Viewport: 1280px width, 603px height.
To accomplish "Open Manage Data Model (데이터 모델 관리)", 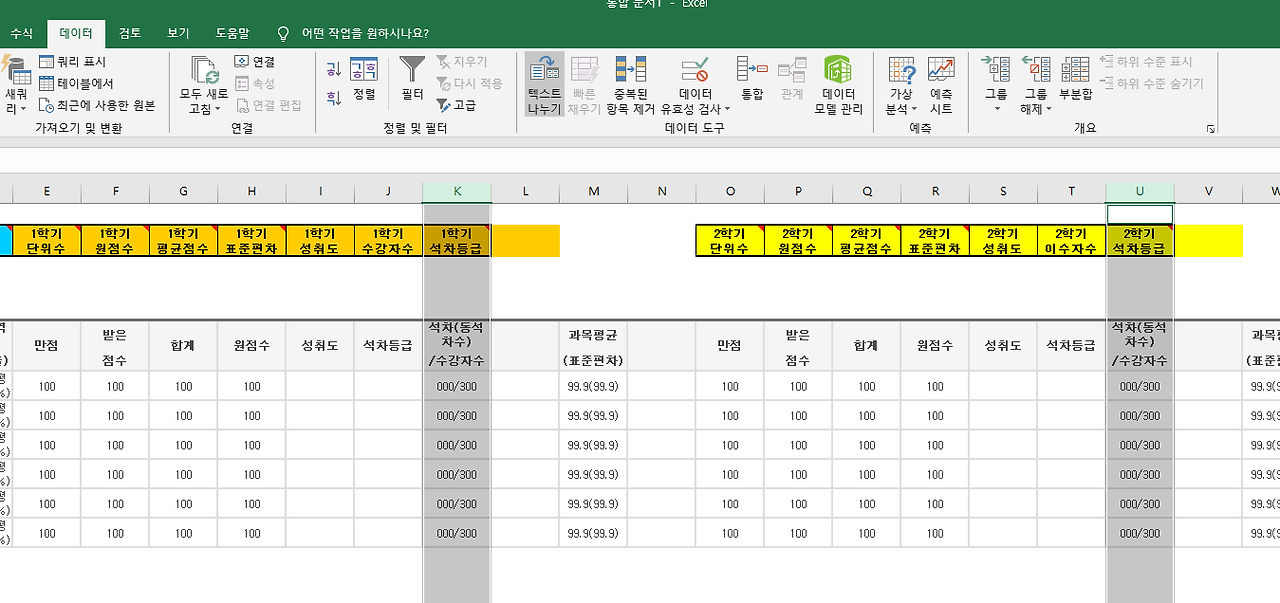I will tap(838, 85).
